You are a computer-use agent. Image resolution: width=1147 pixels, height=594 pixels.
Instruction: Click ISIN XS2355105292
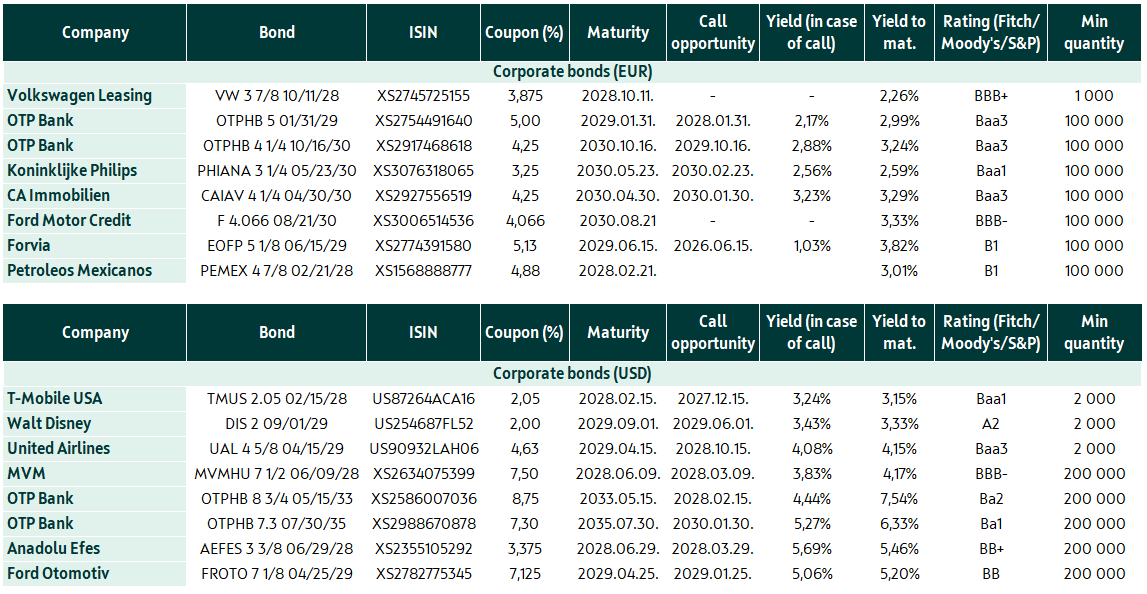(424, 548)
